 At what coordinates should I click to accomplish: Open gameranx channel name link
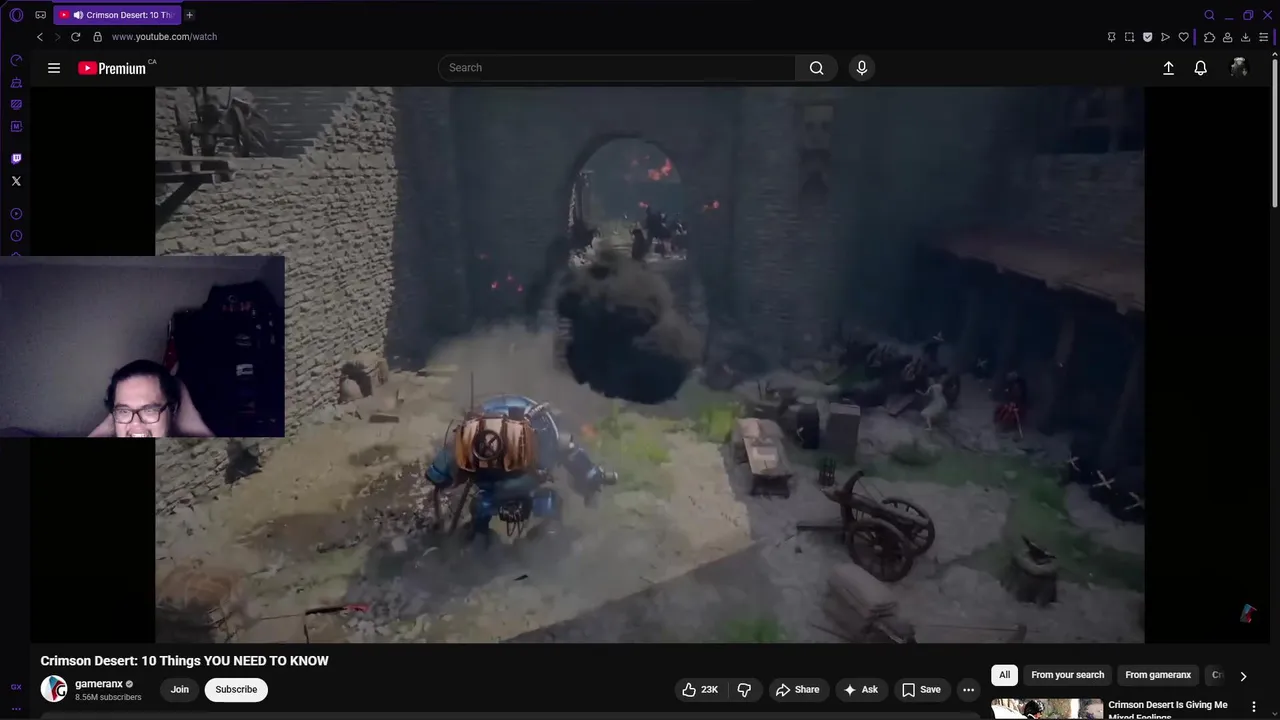pyautogui.click(x=99, y=684)
